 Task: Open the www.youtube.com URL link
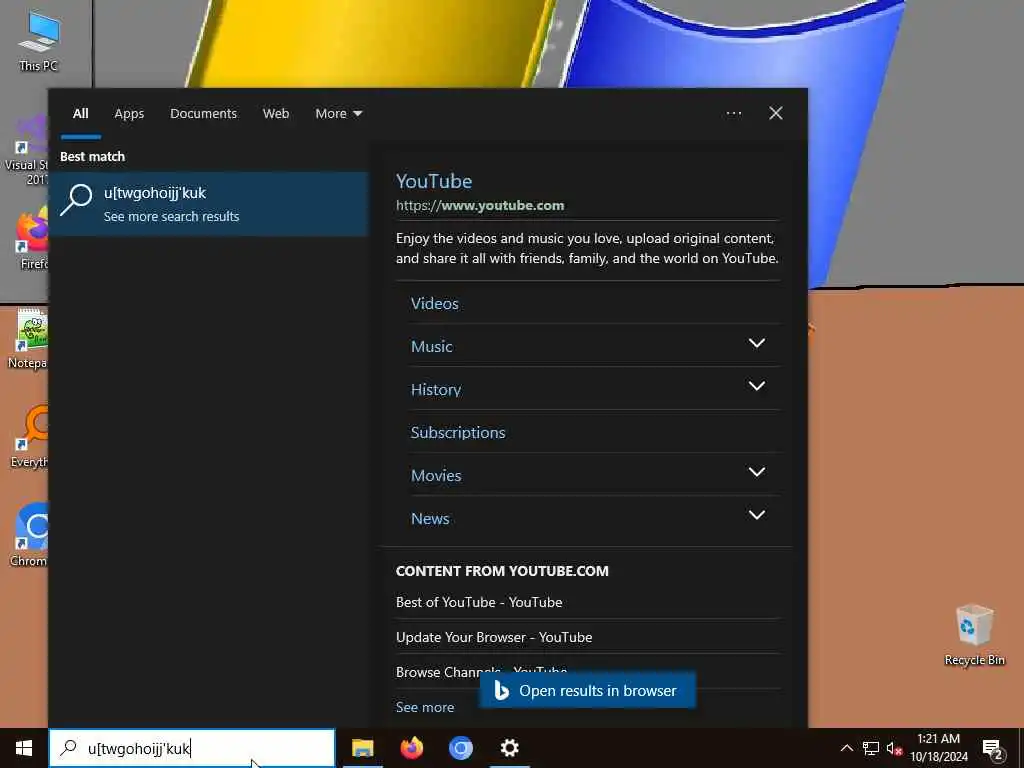(x=480, y=205)
